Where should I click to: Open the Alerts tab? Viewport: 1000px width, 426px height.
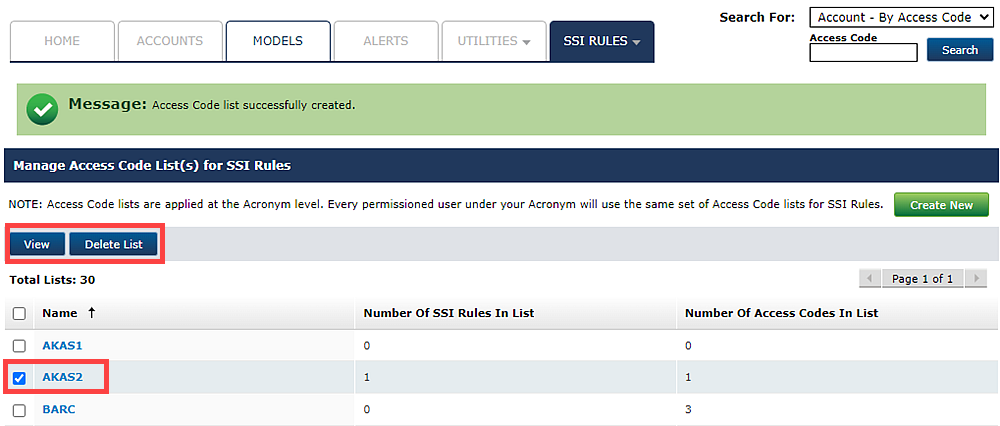coord(386,41)
